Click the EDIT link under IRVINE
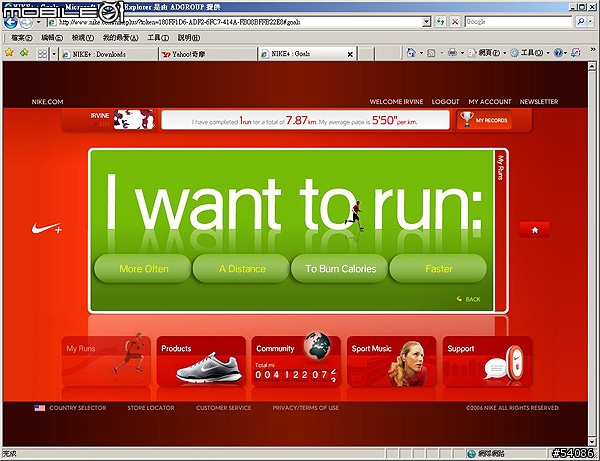Image resolution: width=600 pixels, height=461 pixels. (104, 124)
